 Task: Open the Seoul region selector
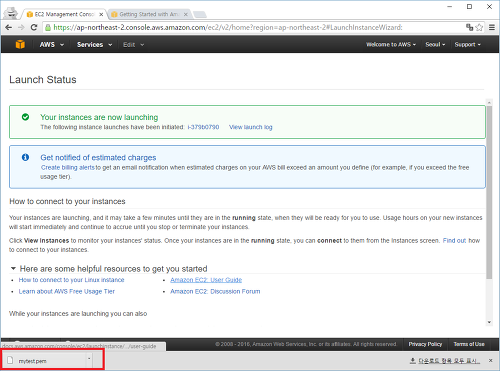pos(435,44)
